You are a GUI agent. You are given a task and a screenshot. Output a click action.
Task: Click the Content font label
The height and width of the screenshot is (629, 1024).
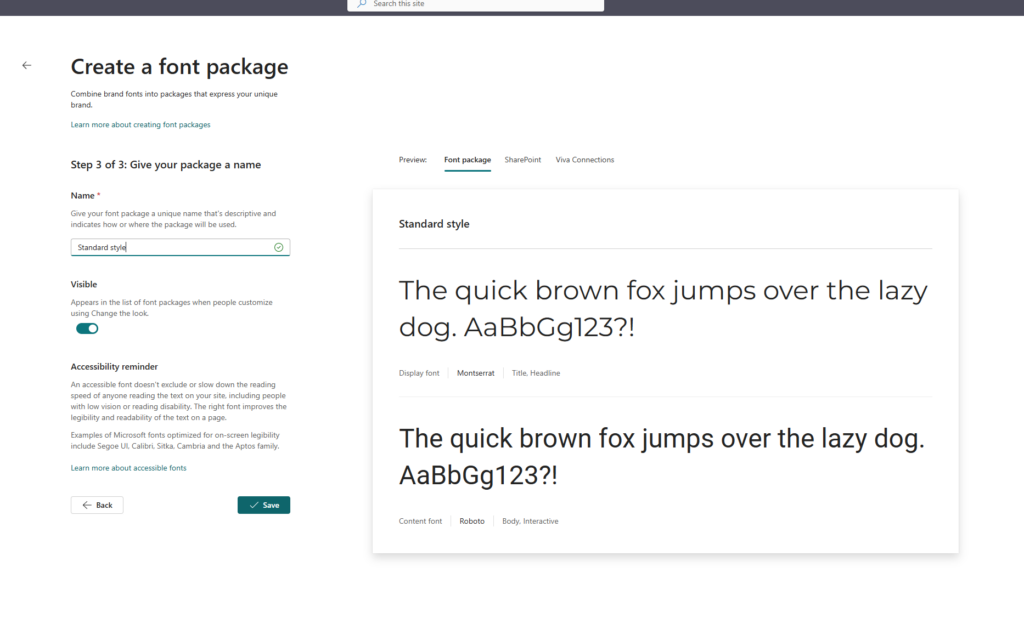tap(421, 521)
